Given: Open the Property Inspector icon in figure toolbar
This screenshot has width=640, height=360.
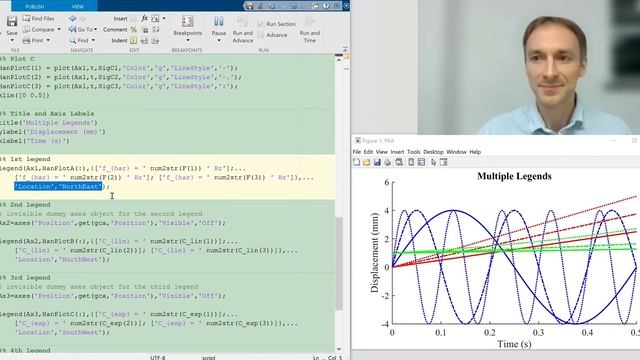Looking at the screenshot, I should [444, 162].
